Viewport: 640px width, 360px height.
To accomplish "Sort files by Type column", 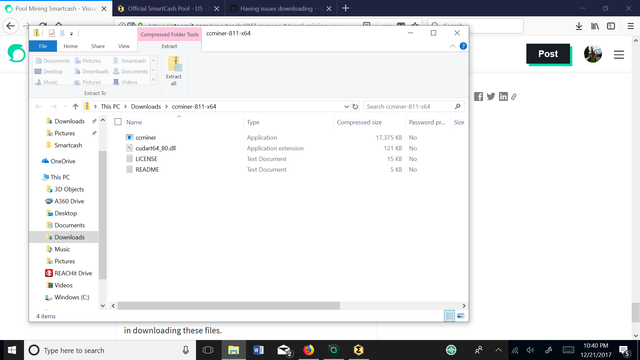I will coord(253,122).
